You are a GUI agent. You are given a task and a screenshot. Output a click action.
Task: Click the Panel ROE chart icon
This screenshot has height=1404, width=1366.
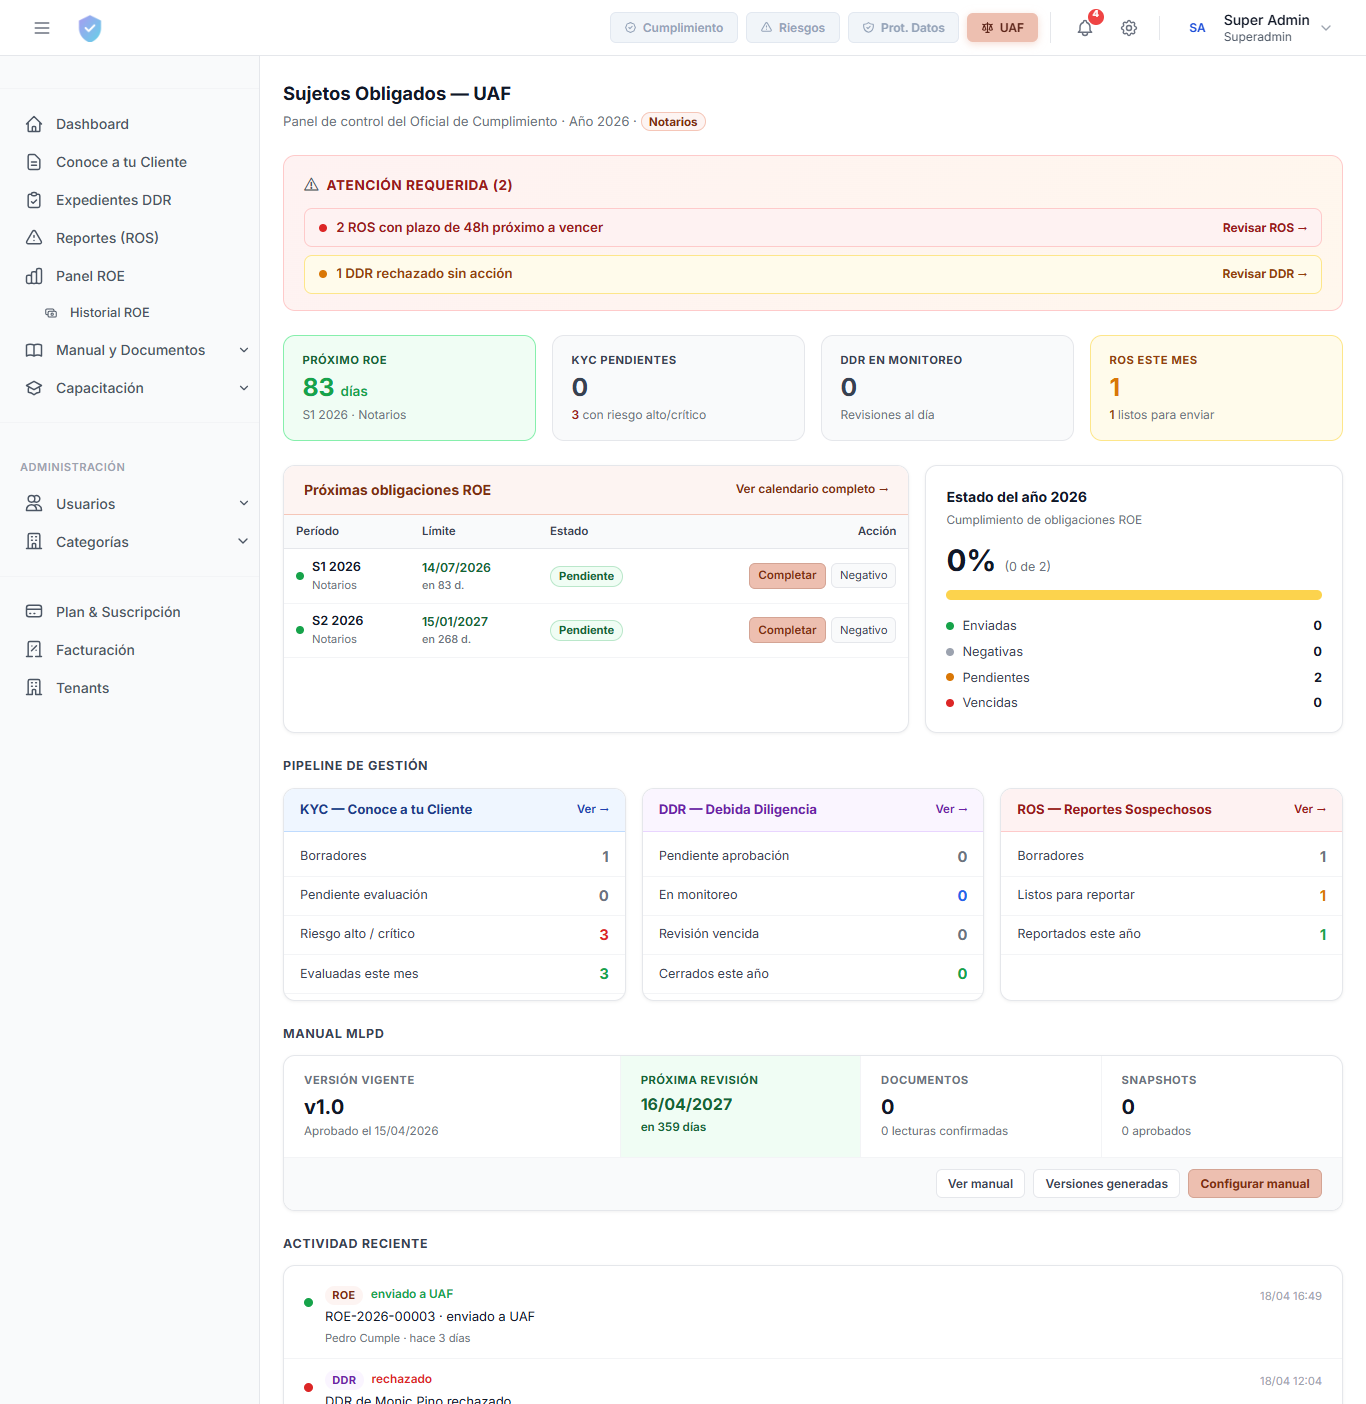tap(34, 276)
